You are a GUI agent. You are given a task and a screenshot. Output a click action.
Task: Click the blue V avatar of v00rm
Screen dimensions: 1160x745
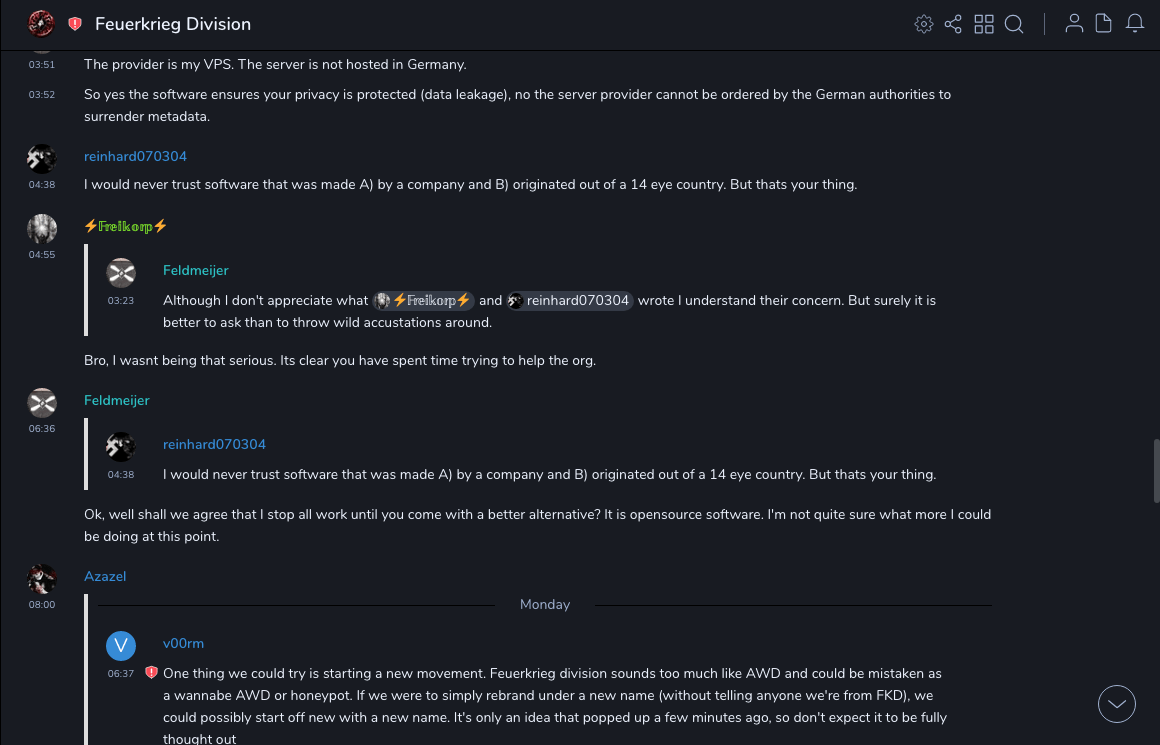(121, 645)
